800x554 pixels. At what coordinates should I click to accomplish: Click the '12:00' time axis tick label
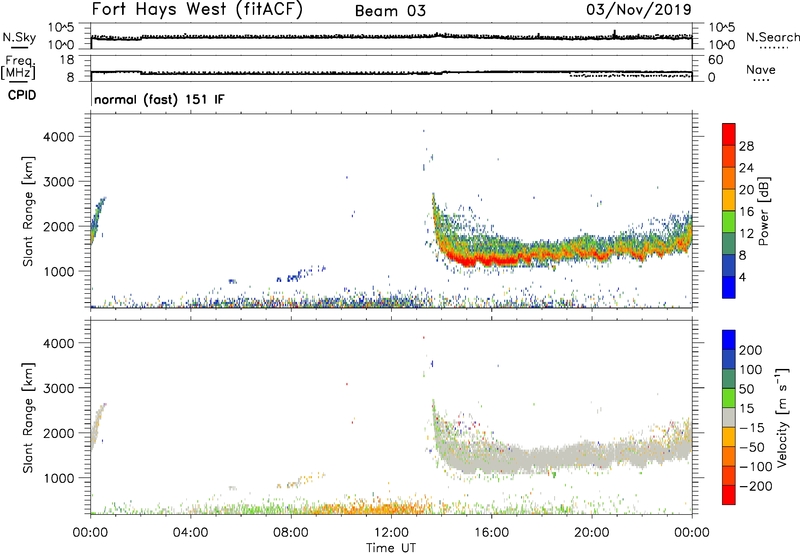tap(391, 533)
